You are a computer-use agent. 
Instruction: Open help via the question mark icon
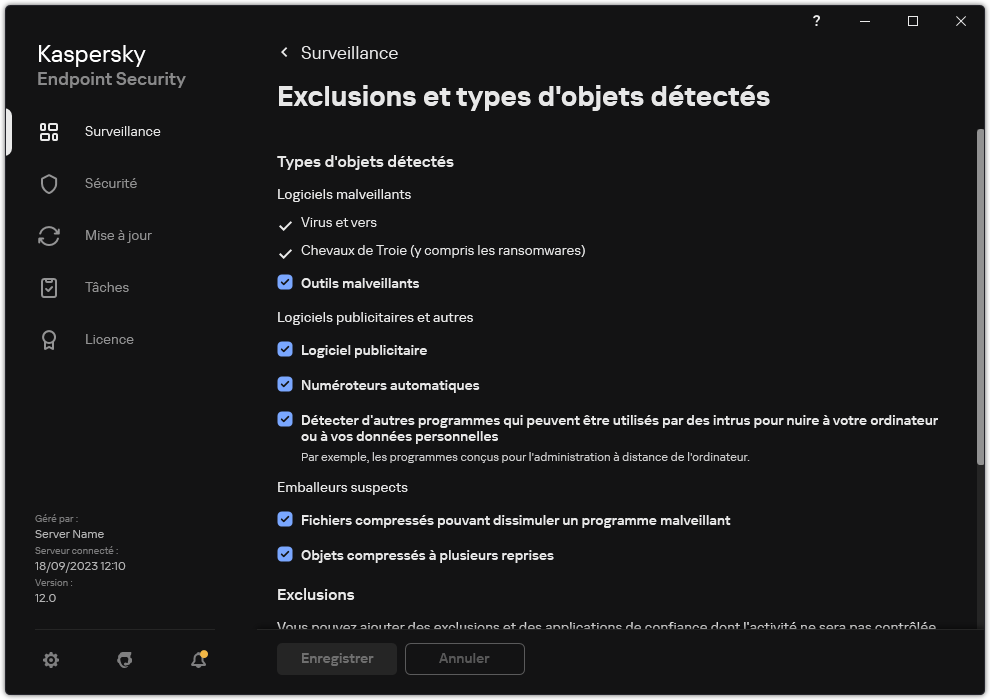click(815, 21)
